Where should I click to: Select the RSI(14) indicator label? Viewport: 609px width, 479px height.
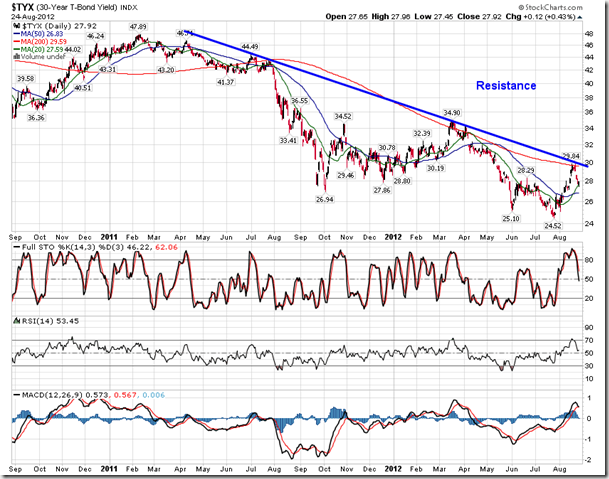(x=37, y=322)
